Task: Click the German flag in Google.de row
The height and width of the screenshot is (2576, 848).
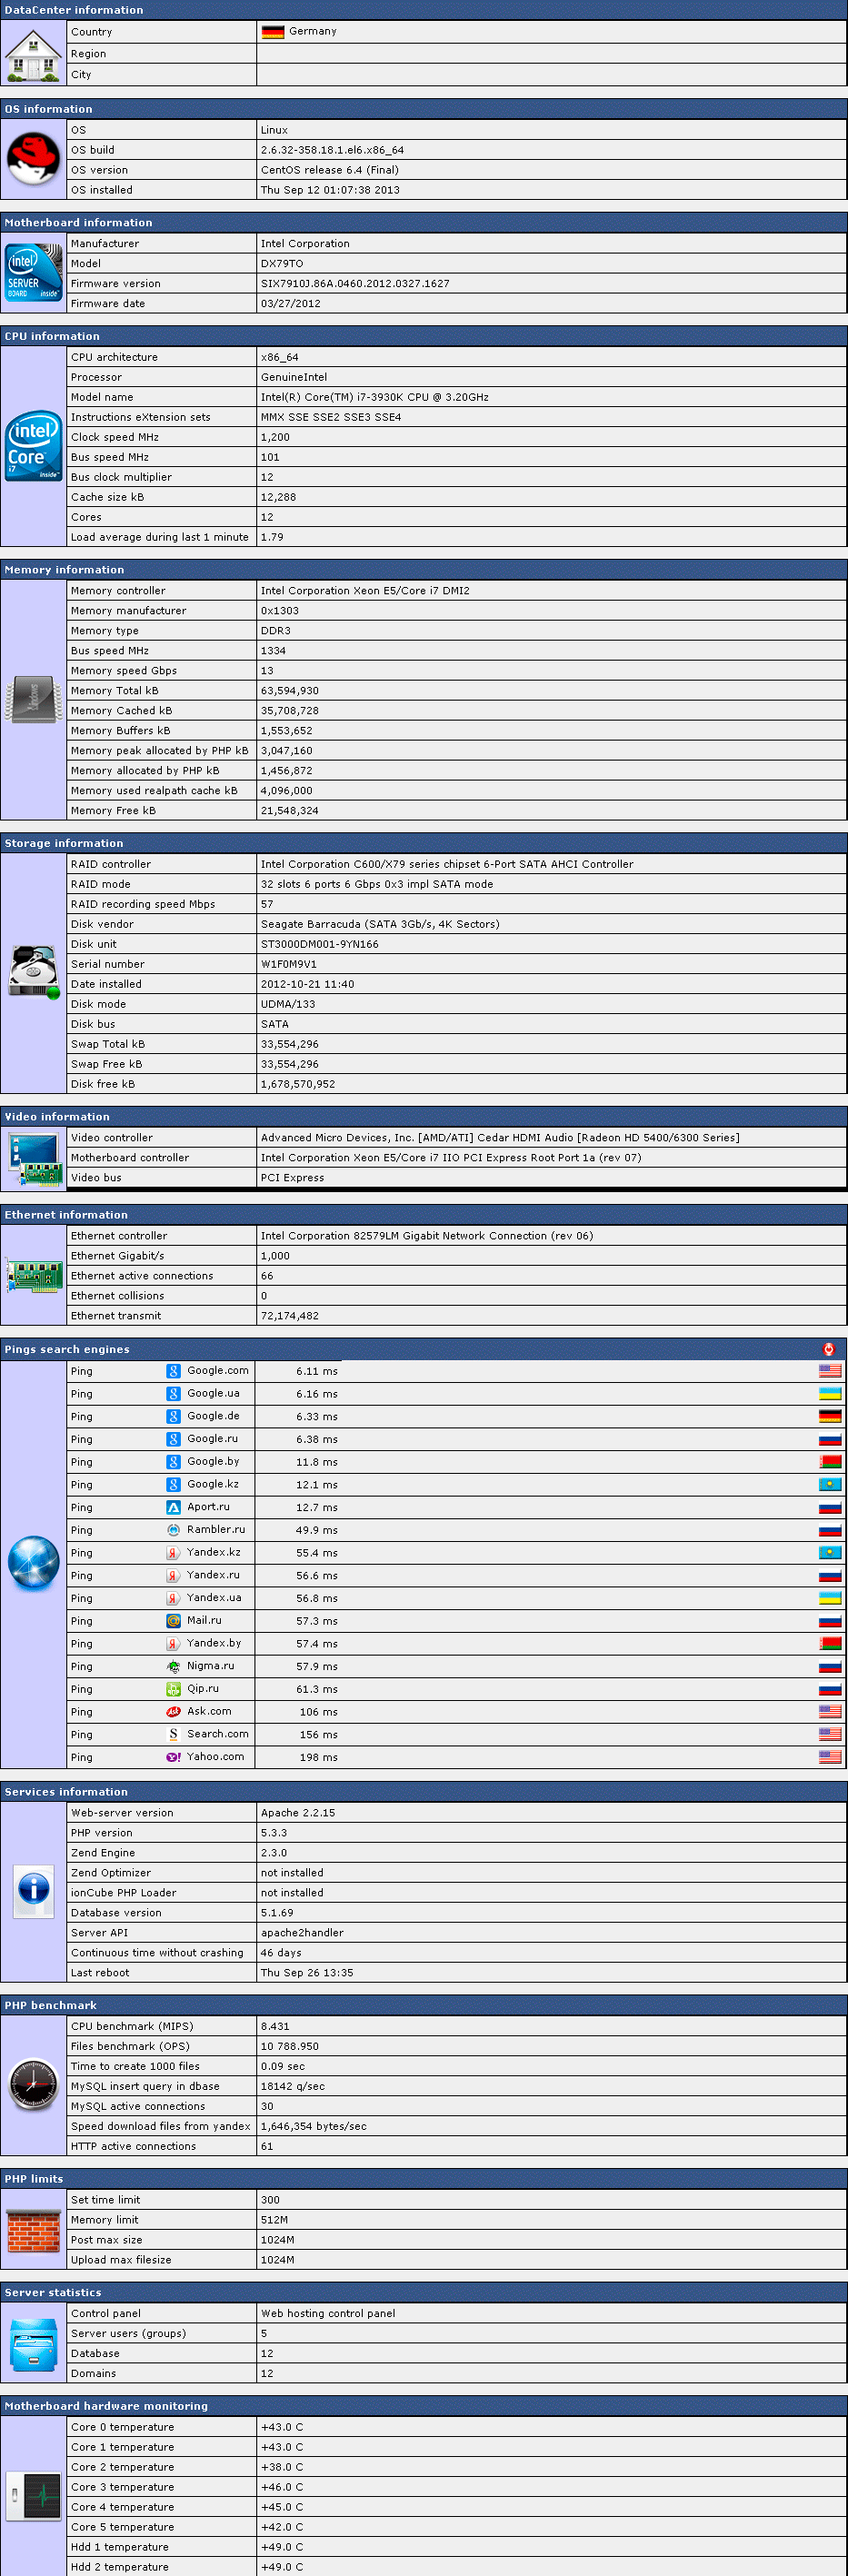Action: point(830,1416)
